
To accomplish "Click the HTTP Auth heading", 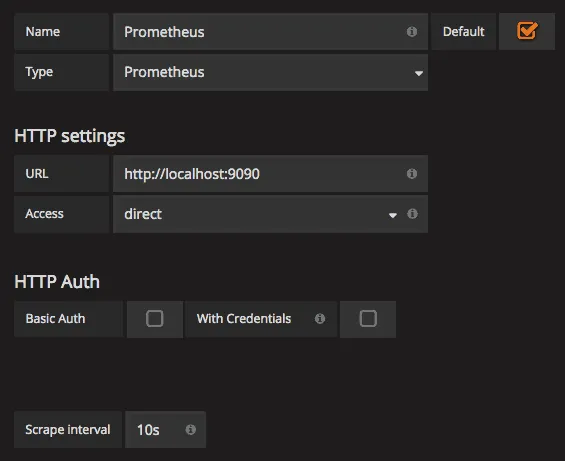I will pos(57,282).
